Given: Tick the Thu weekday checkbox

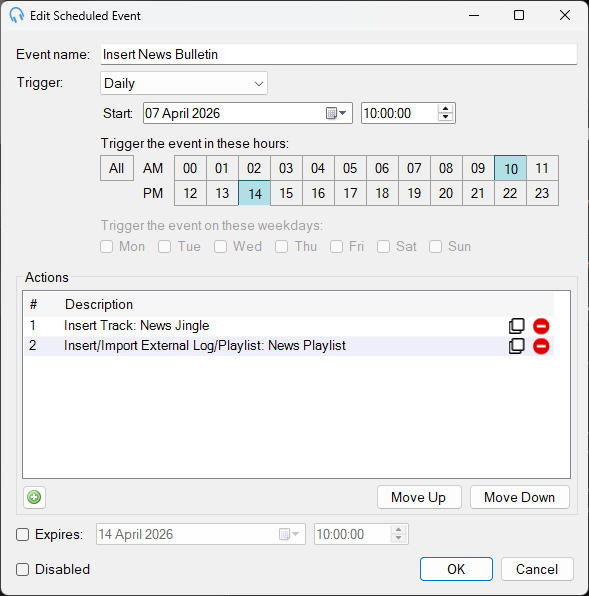Looking at the screenshot, I should 282,246.
